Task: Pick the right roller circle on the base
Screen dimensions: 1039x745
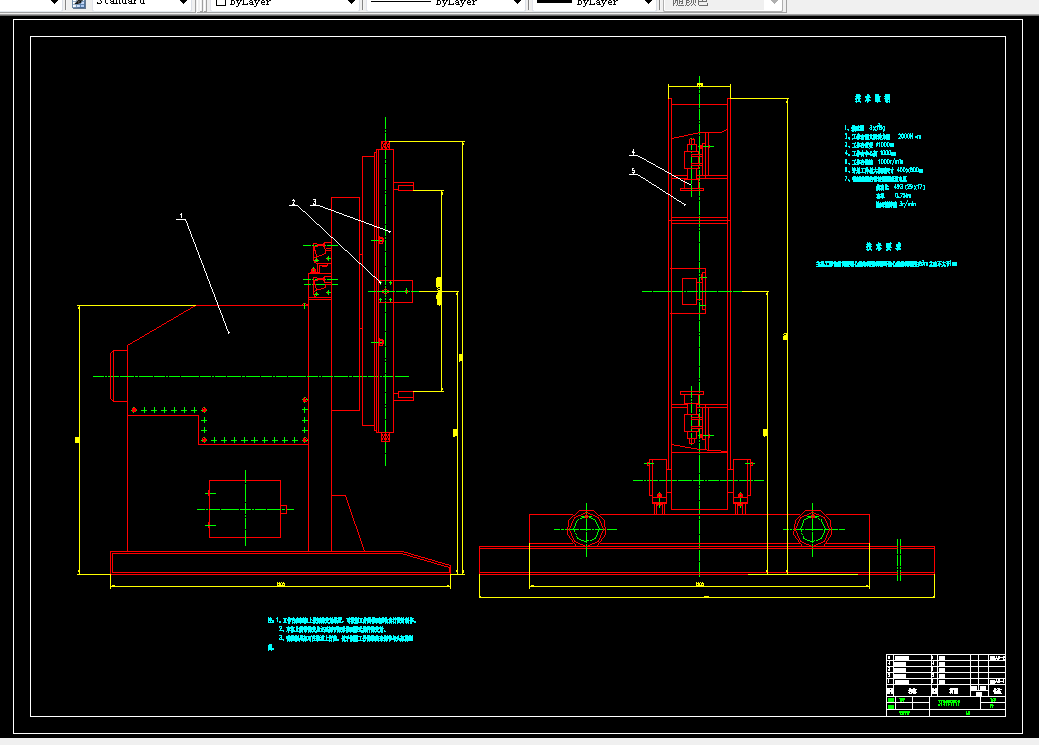Action: coord(812,529)
